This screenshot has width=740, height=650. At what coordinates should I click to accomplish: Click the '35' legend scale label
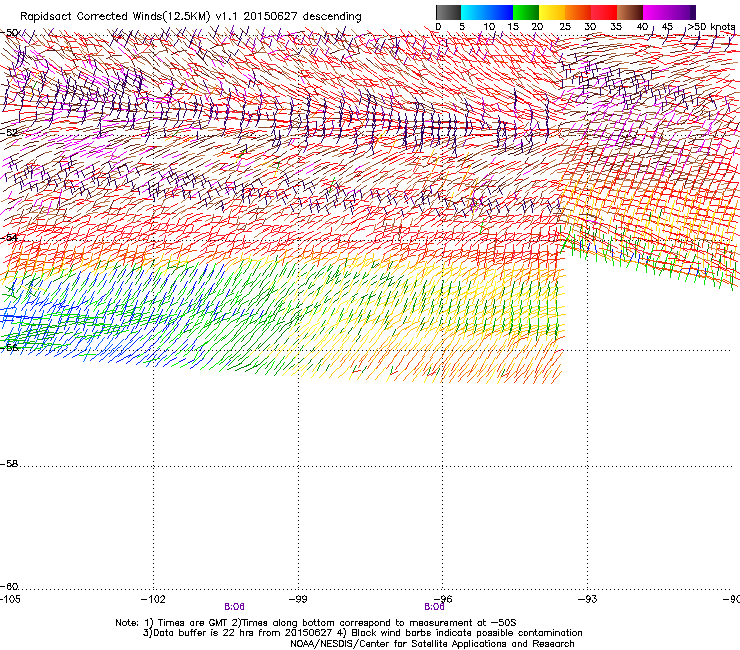pyautogui.click(x=616, y=27)
